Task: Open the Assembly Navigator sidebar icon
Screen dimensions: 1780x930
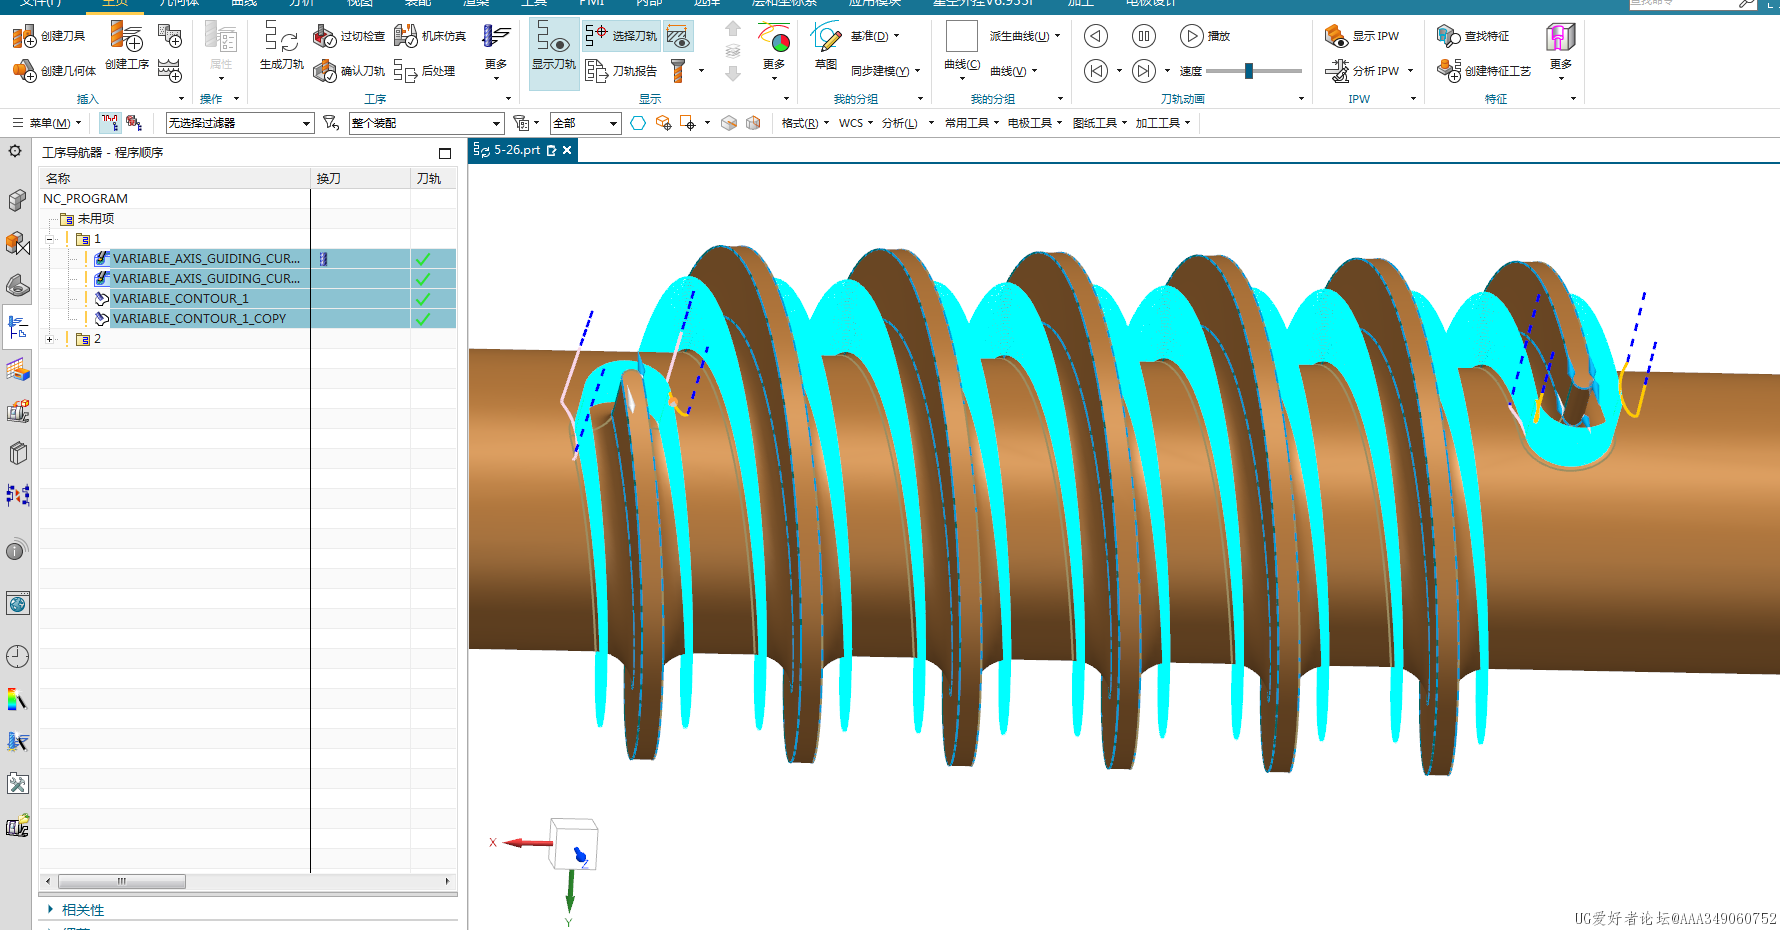Action: [x=17, y=201]
